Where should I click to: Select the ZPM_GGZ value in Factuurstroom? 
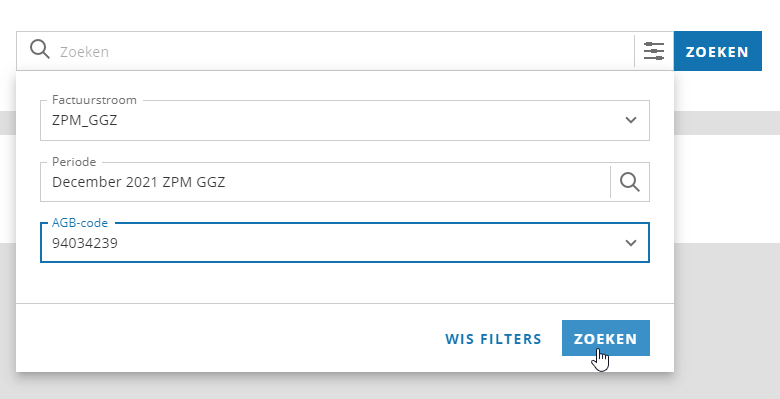pos(85,120)
